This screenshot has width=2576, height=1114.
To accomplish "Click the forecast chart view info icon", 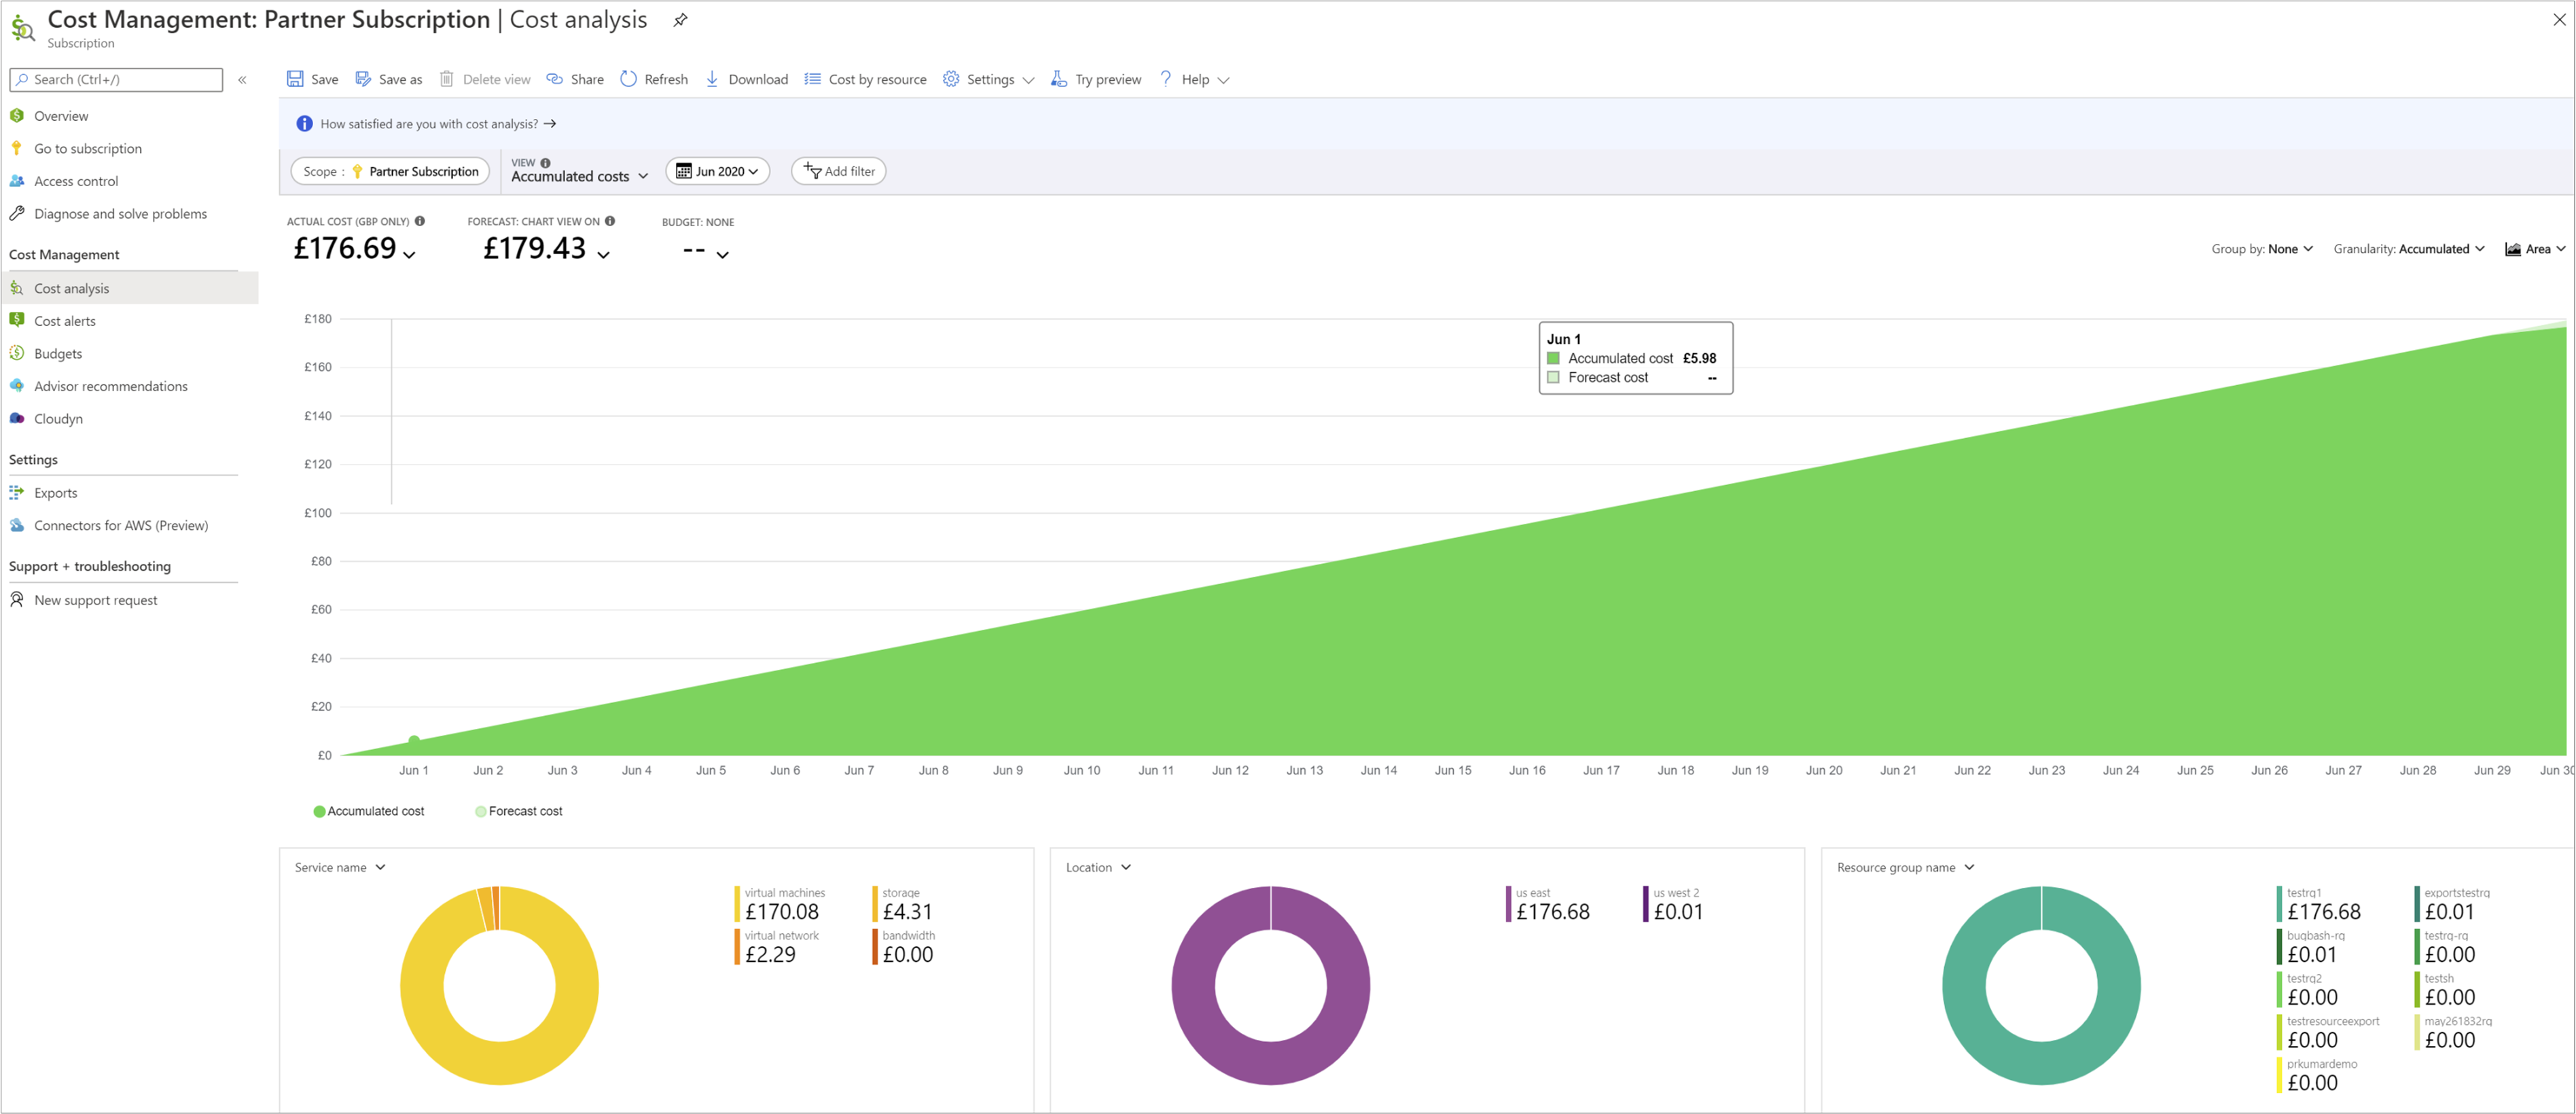I will point(610,221).
